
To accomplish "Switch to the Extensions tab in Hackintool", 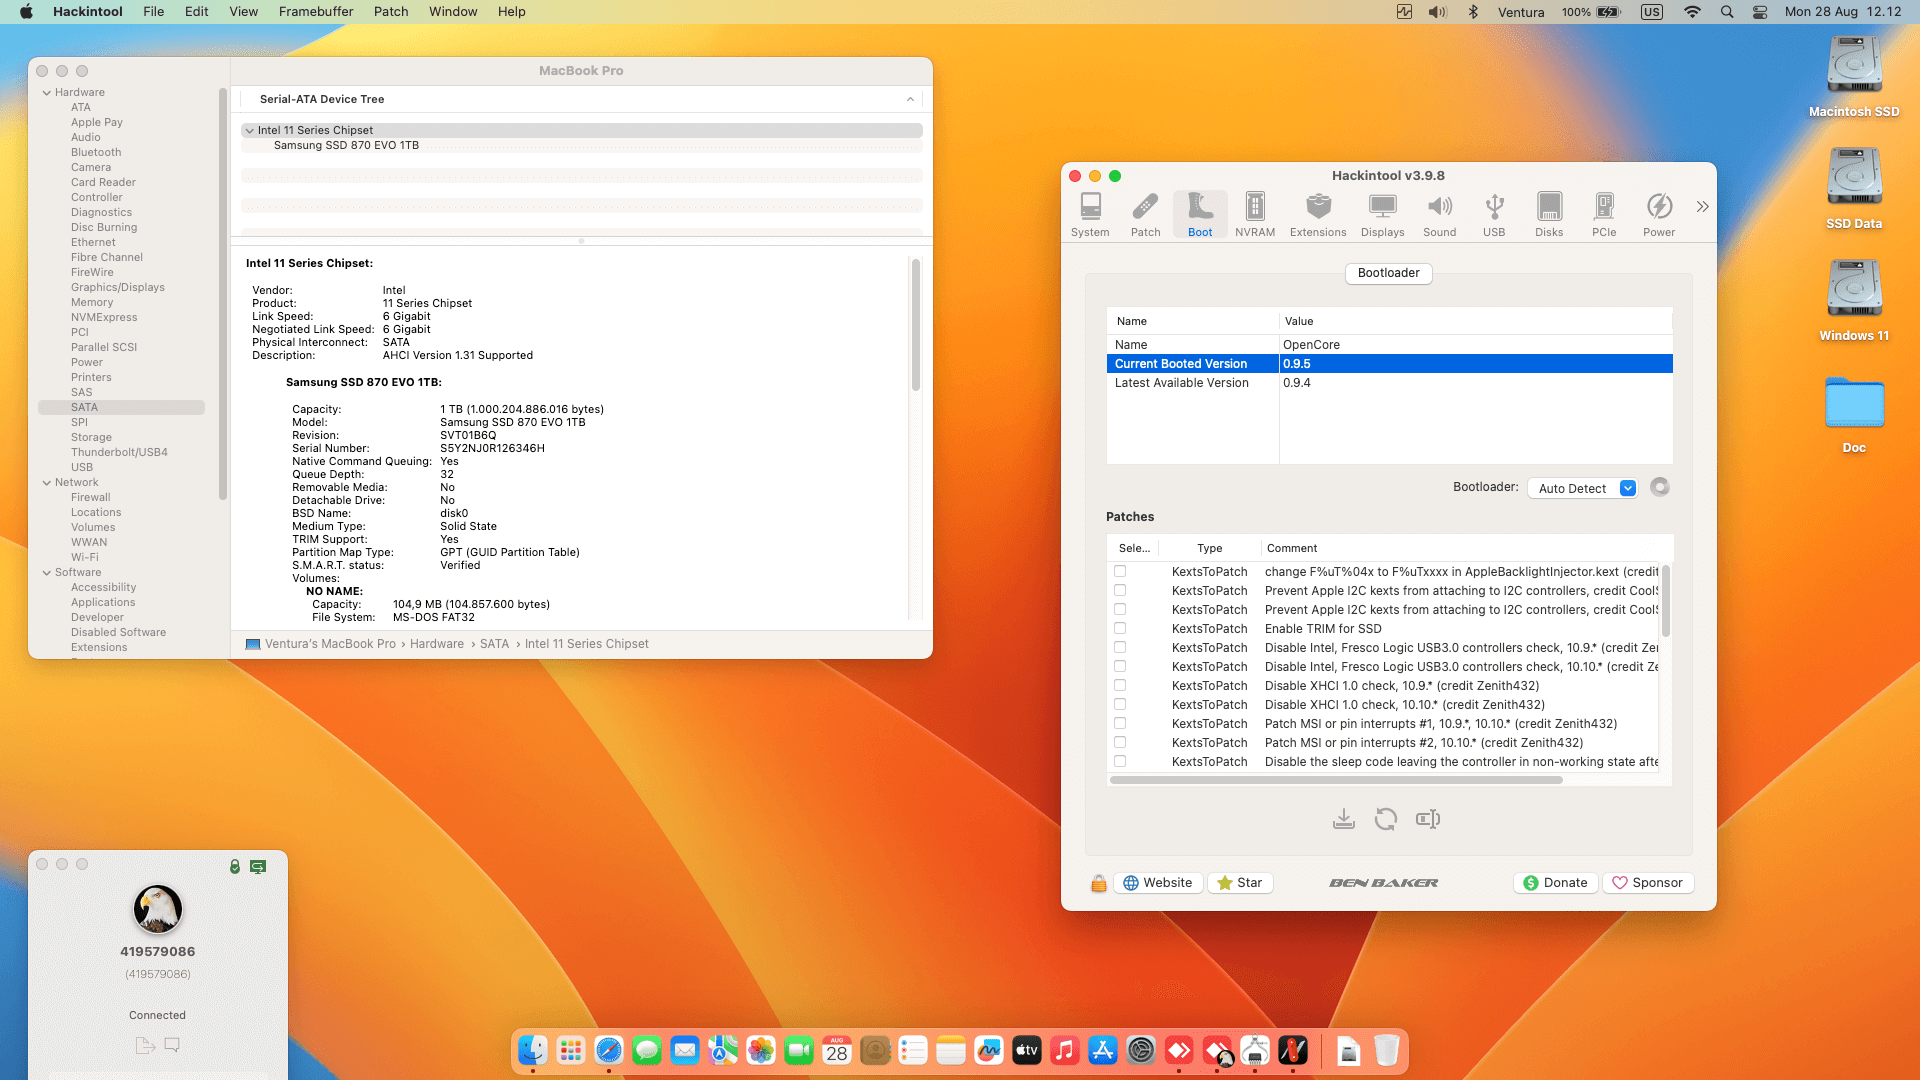I will point(1317,213).
